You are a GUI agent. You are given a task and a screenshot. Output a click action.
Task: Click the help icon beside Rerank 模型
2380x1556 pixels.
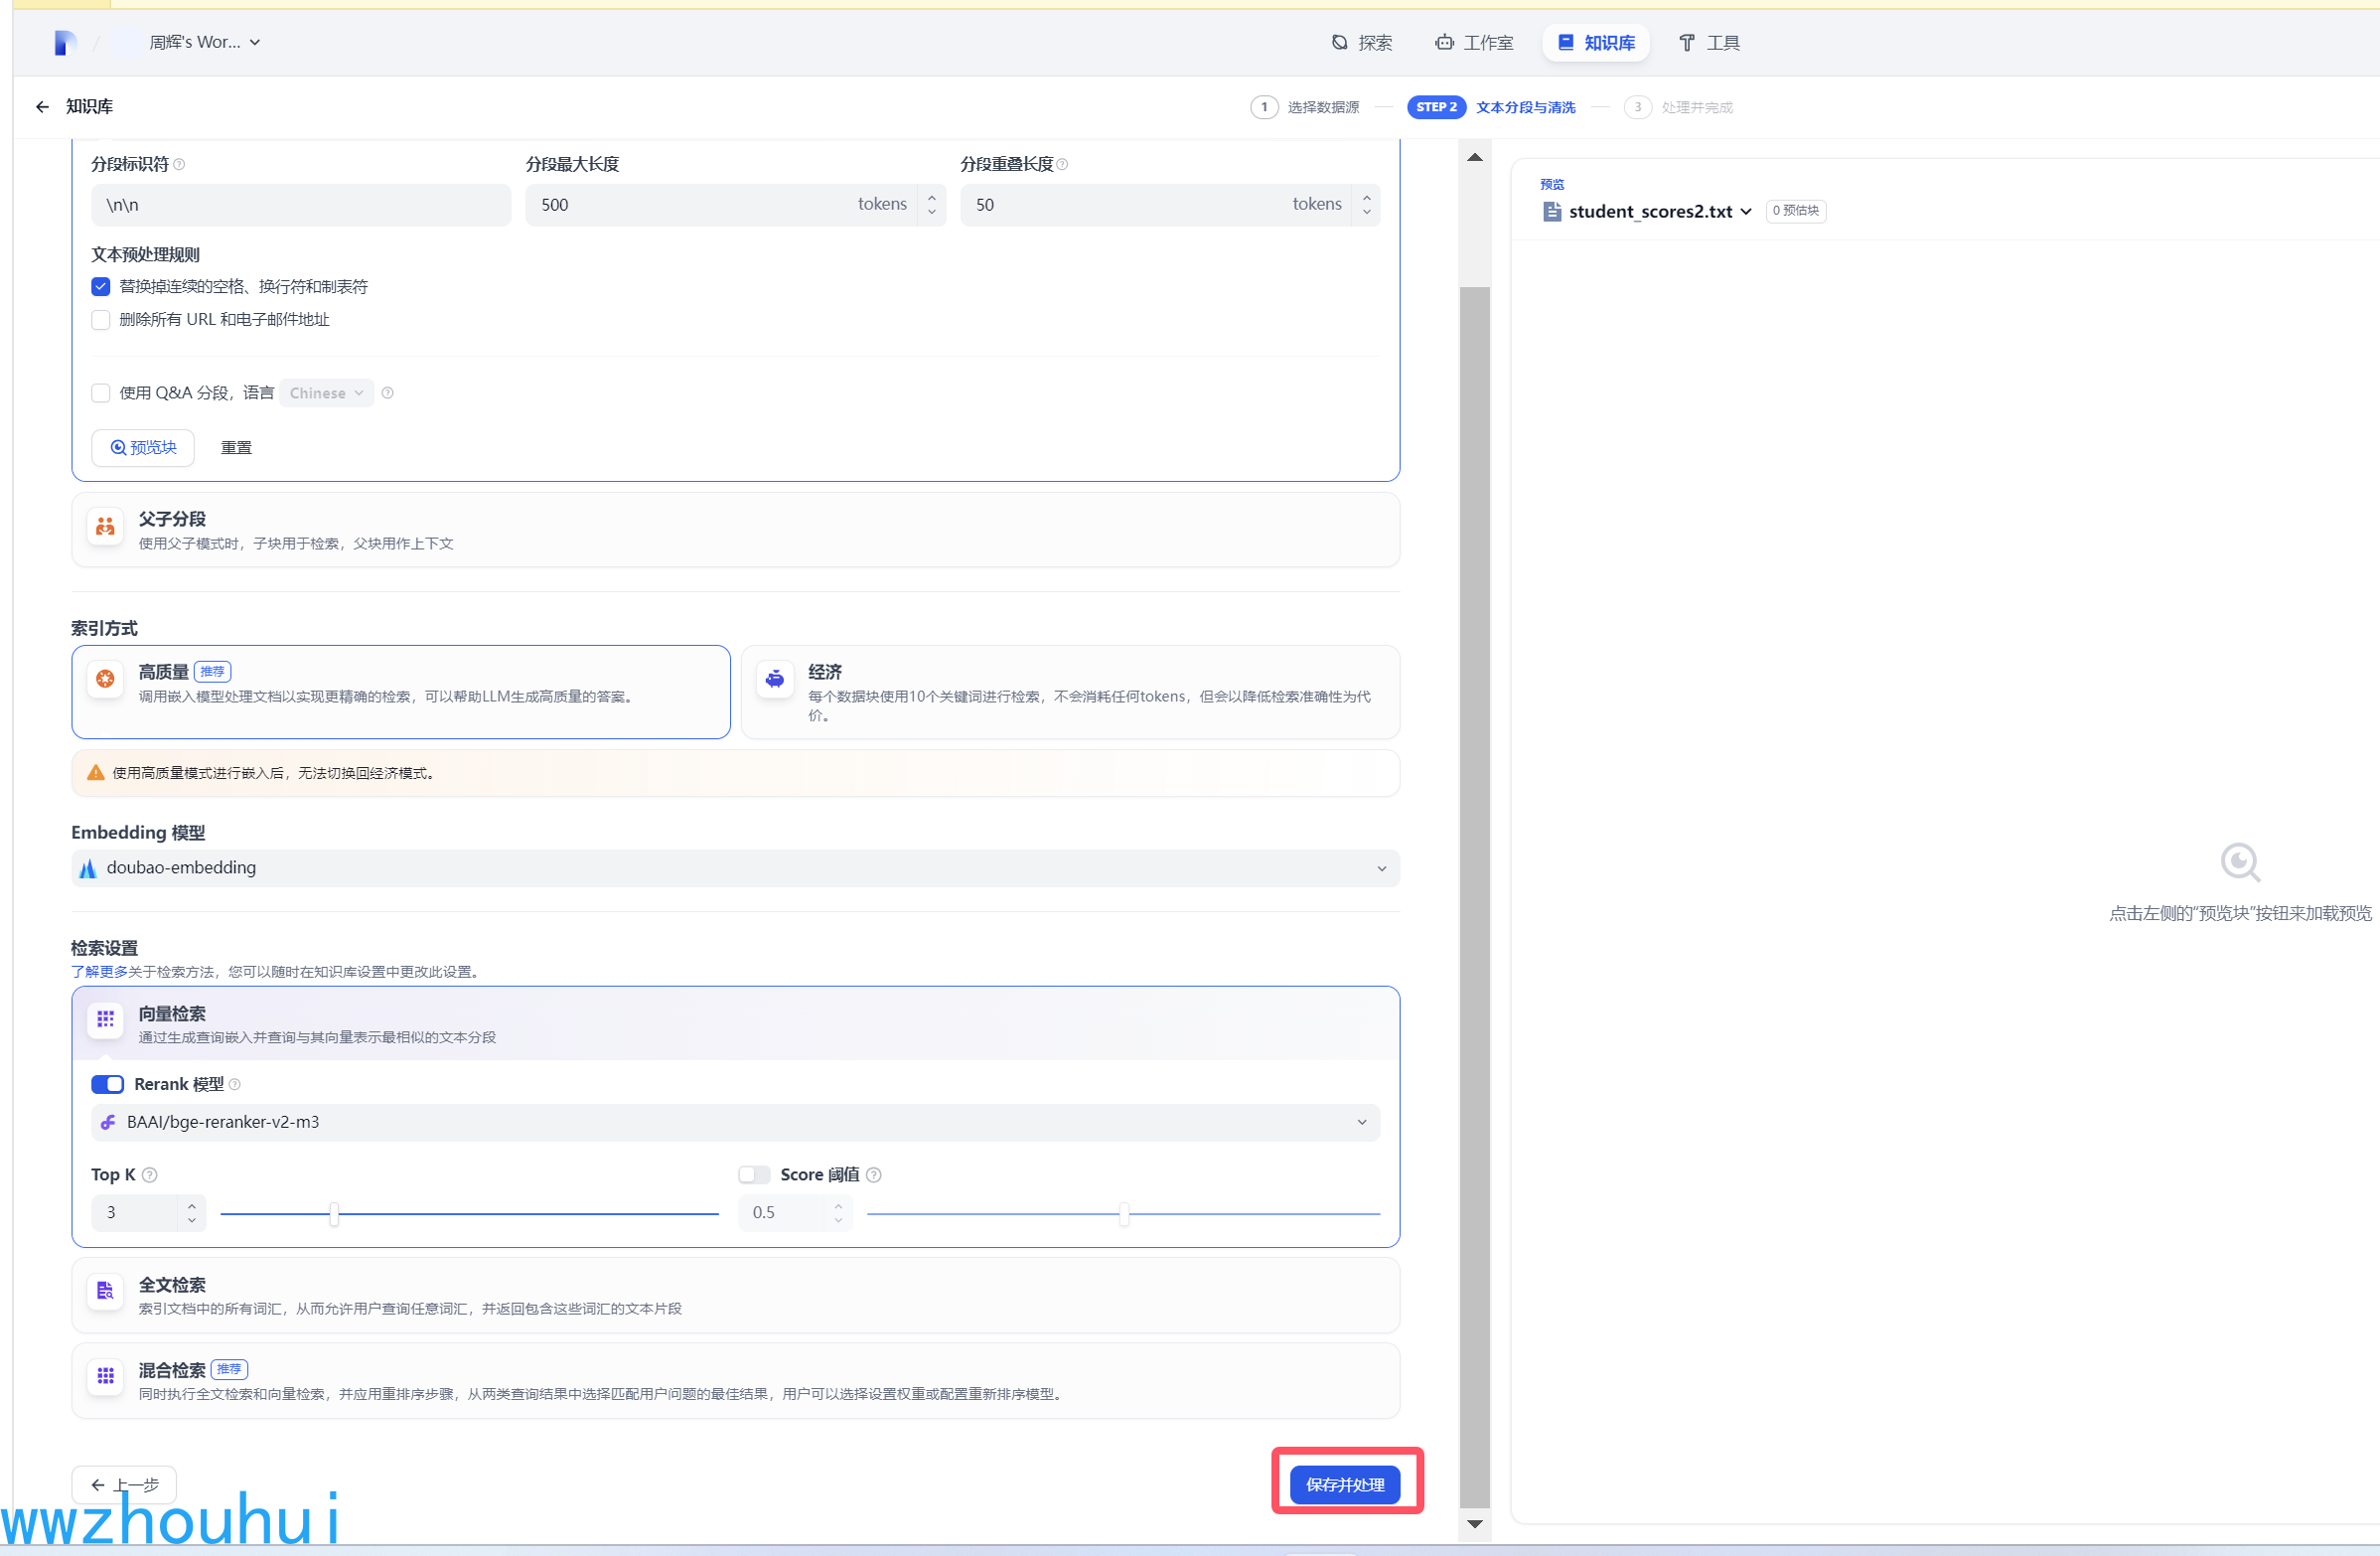point(235,1084)
